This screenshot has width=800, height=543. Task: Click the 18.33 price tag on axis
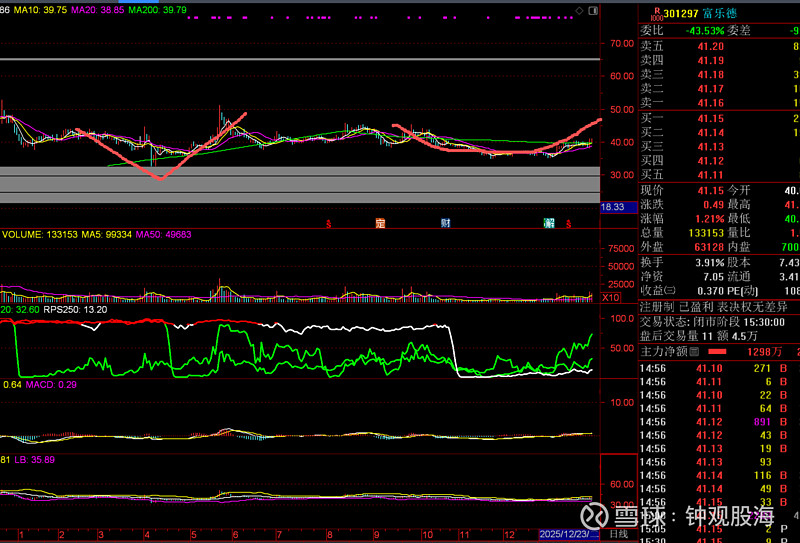point(612,207)
